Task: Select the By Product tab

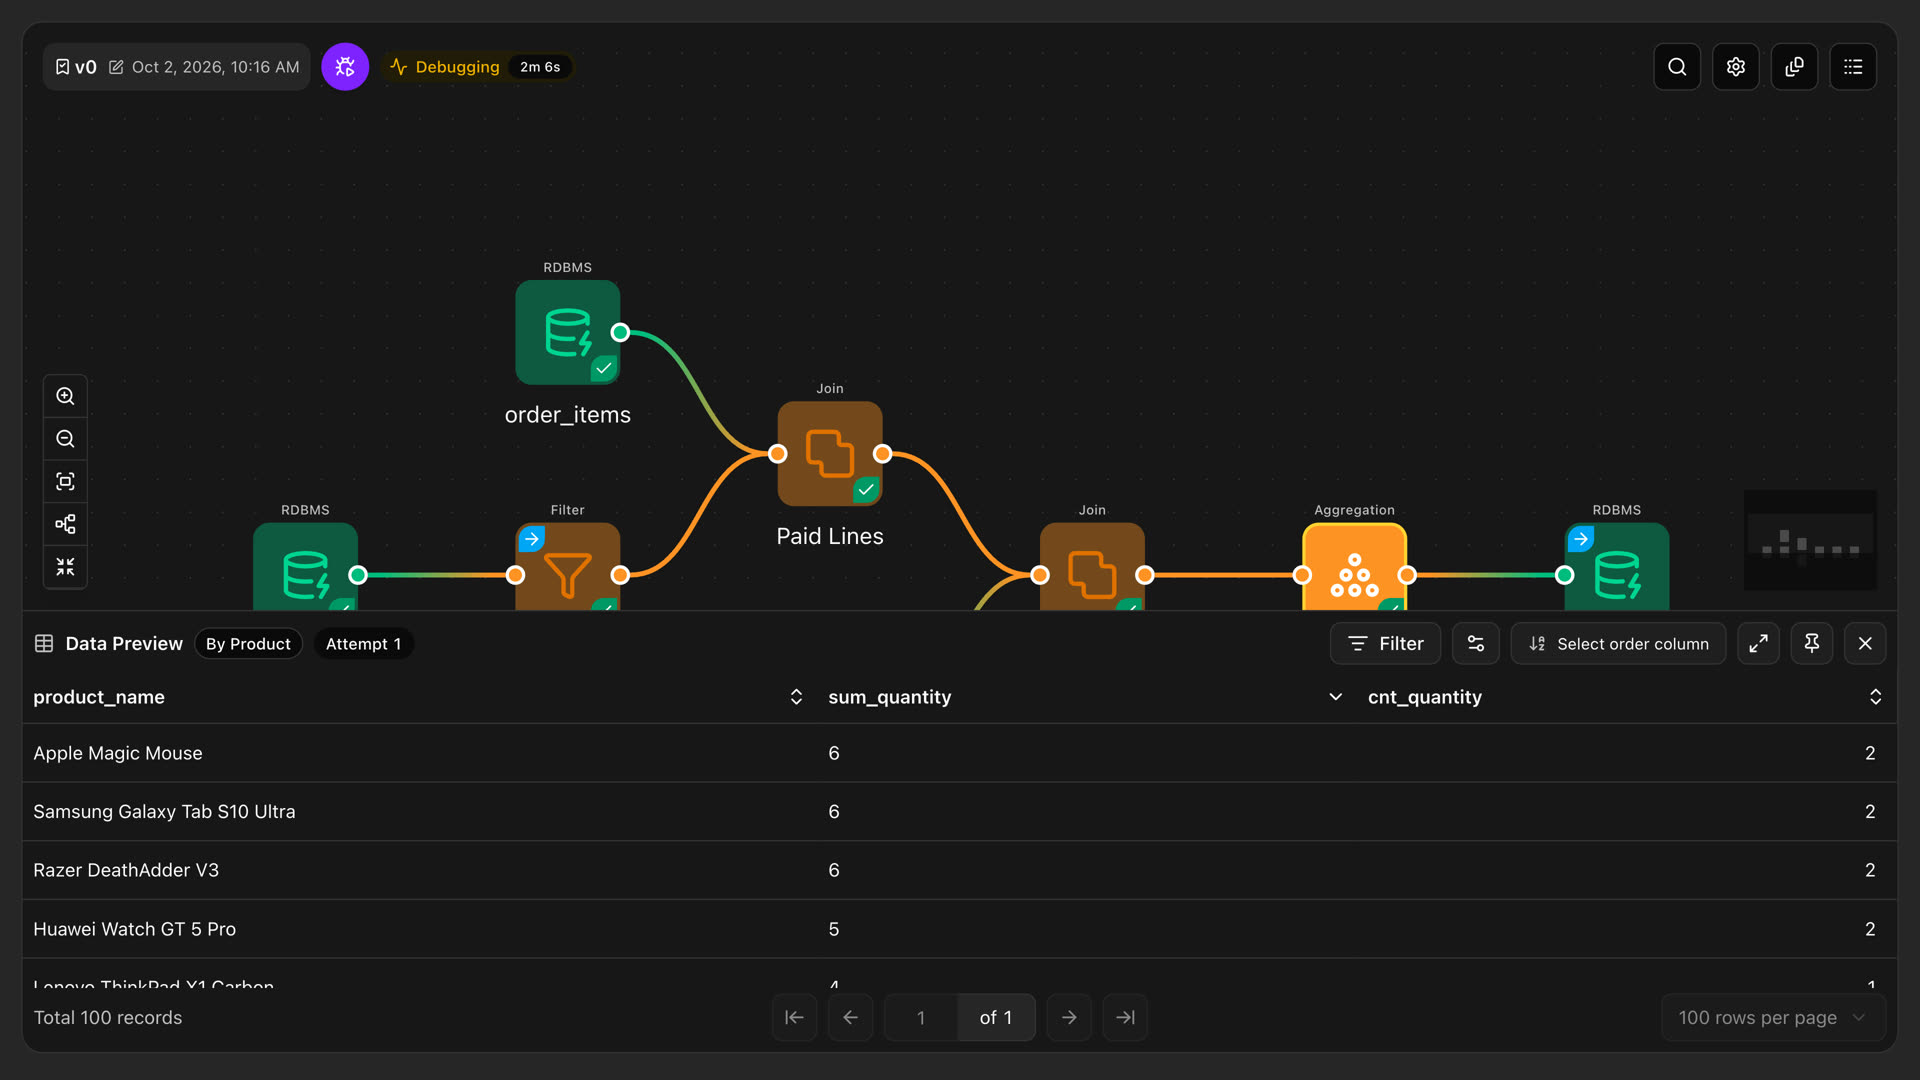Action: pyautogui.click(x=248, y=644)
